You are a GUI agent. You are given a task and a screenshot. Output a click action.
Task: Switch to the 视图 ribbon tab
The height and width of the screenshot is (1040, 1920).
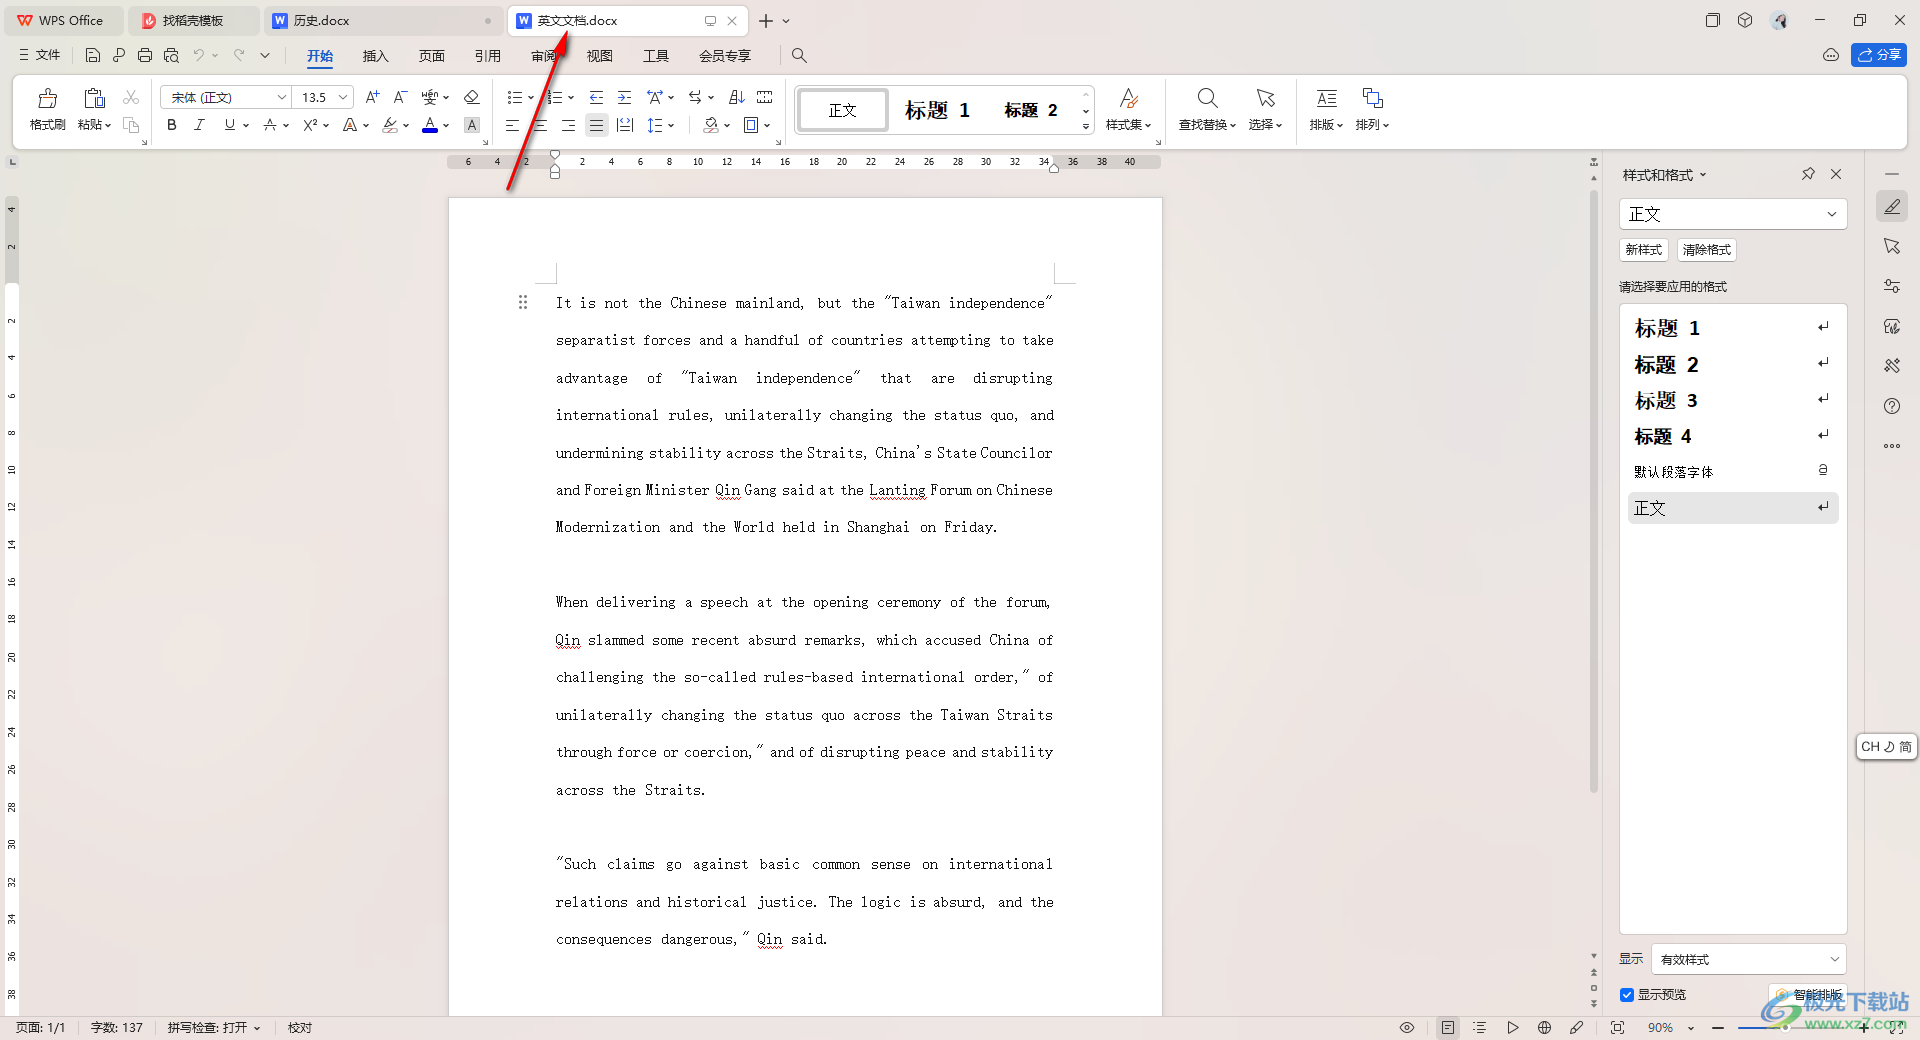coord(599,56)
